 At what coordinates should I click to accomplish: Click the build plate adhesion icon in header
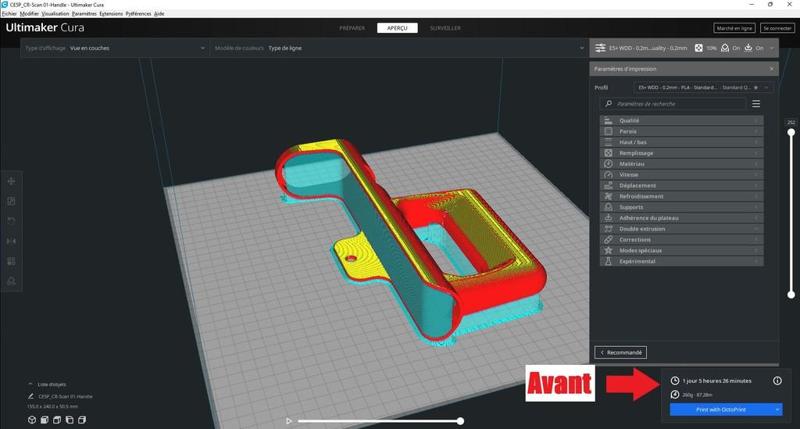pyautogui.click(x=748, y=48)
